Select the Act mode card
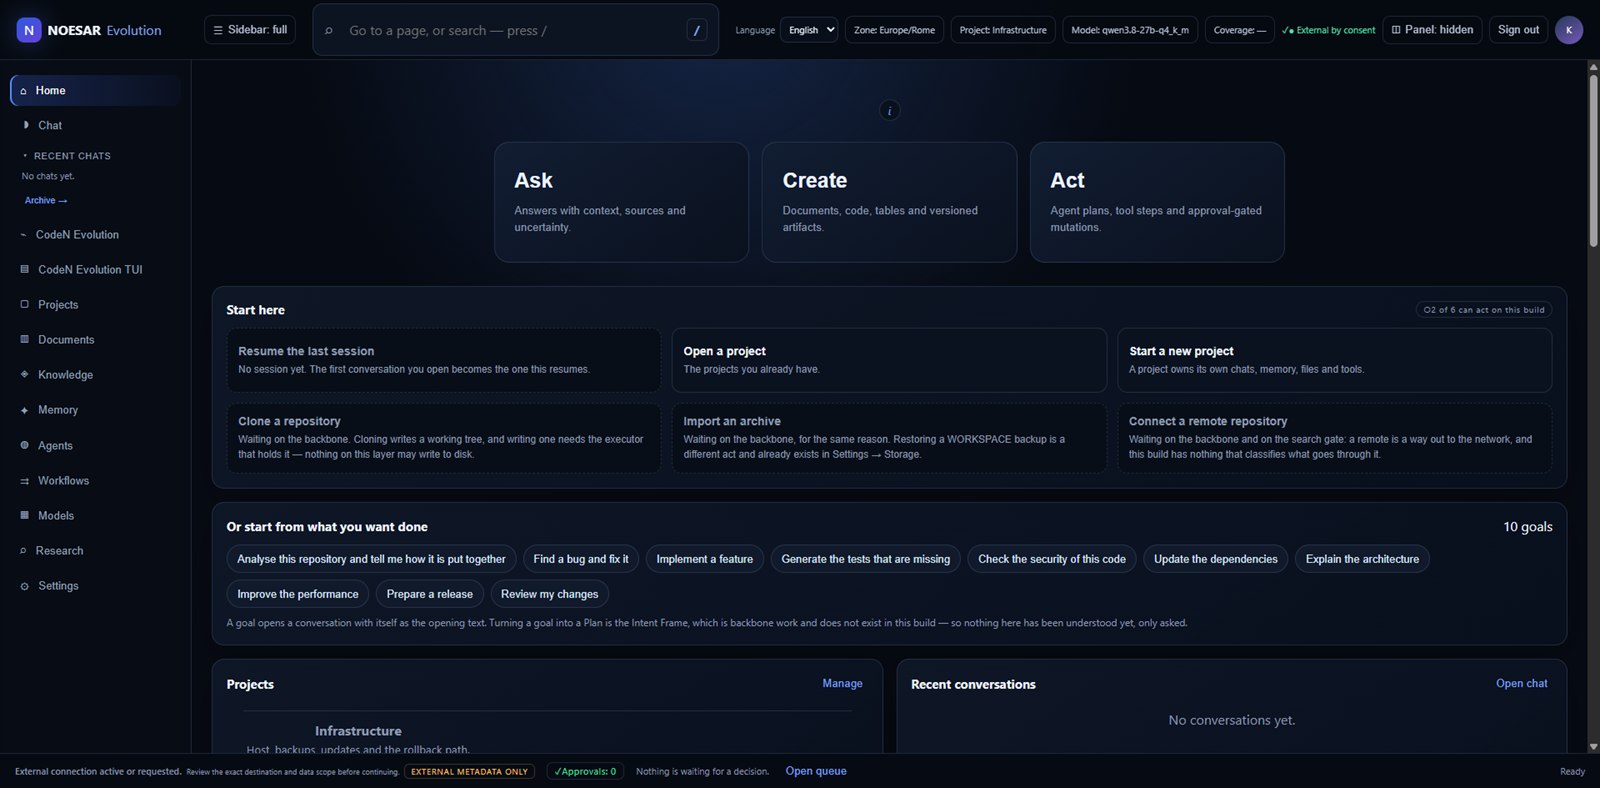Image resolution: width=1600 pixels, height=788 pixels. click(1157, 202)
